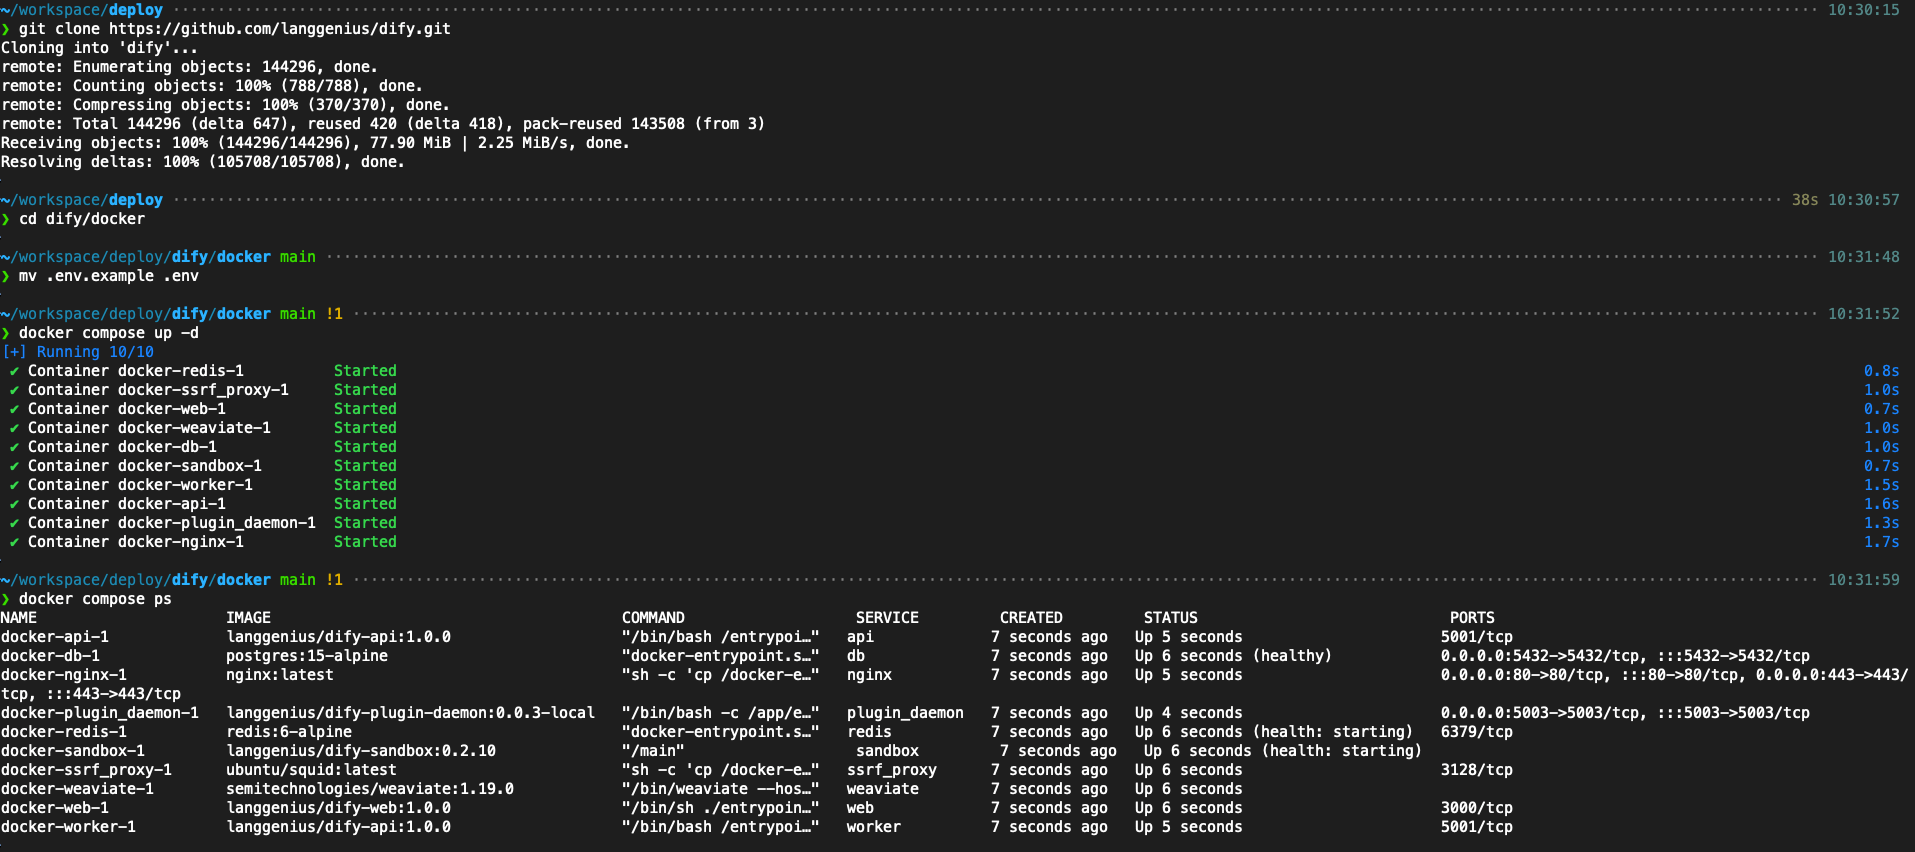The width and height of the screenshot is (1915, 852).
Task: Click the image 'semitechnologies/weaviate:1.19.0'
Action: [x=370, y=789]
